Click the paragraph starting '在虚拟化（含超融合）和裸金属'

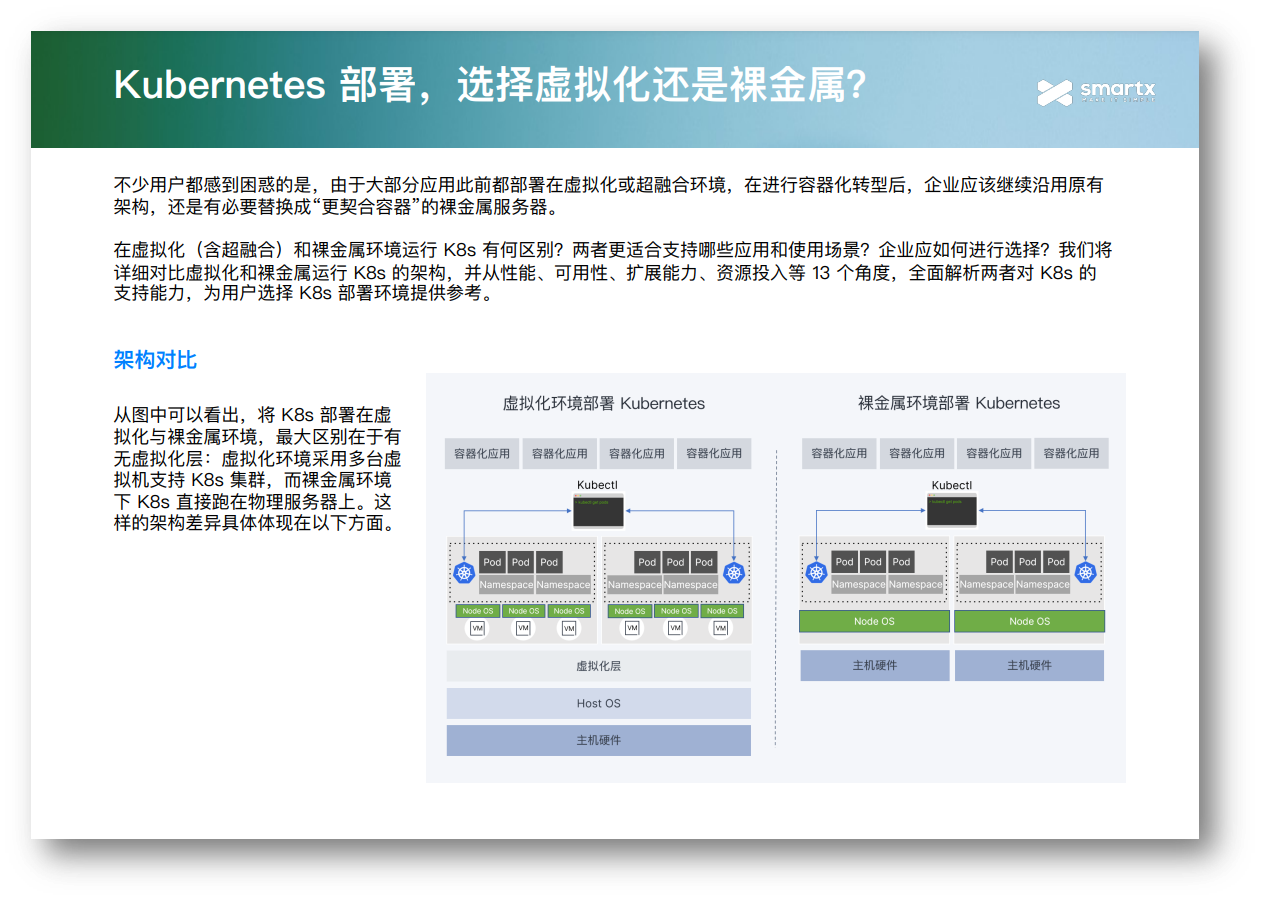tap(612, 272)
